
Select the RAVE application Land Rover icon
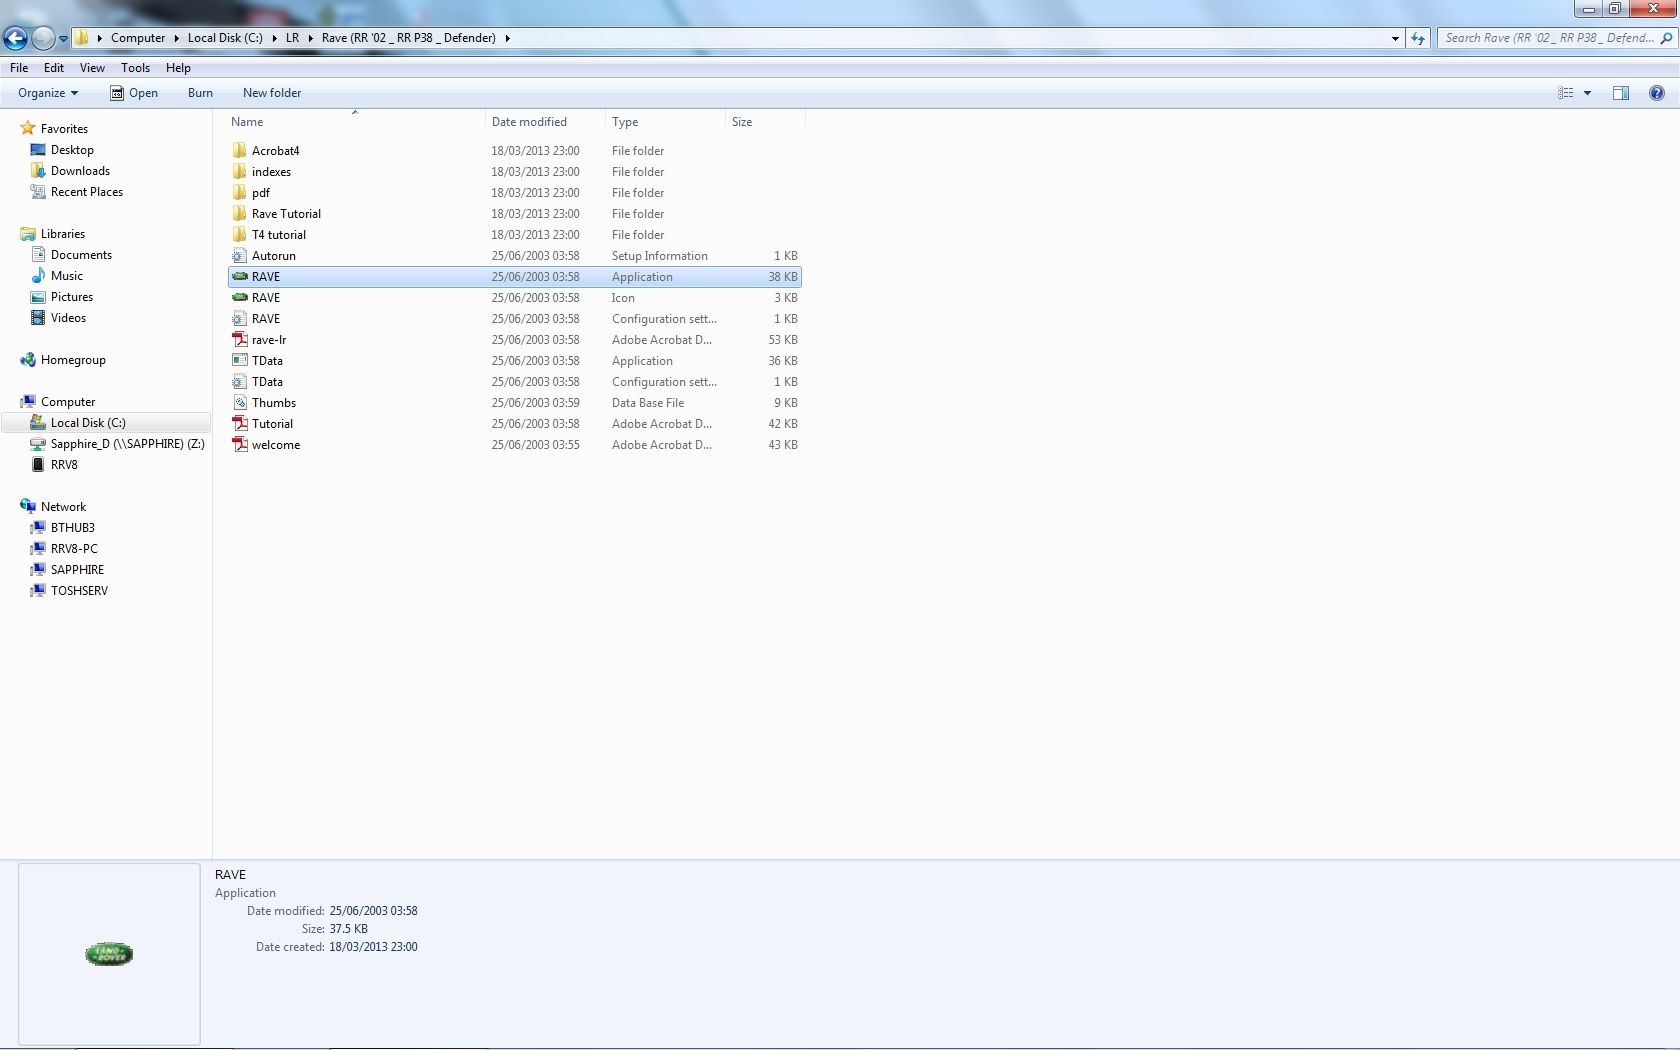[x=240, y=276]
